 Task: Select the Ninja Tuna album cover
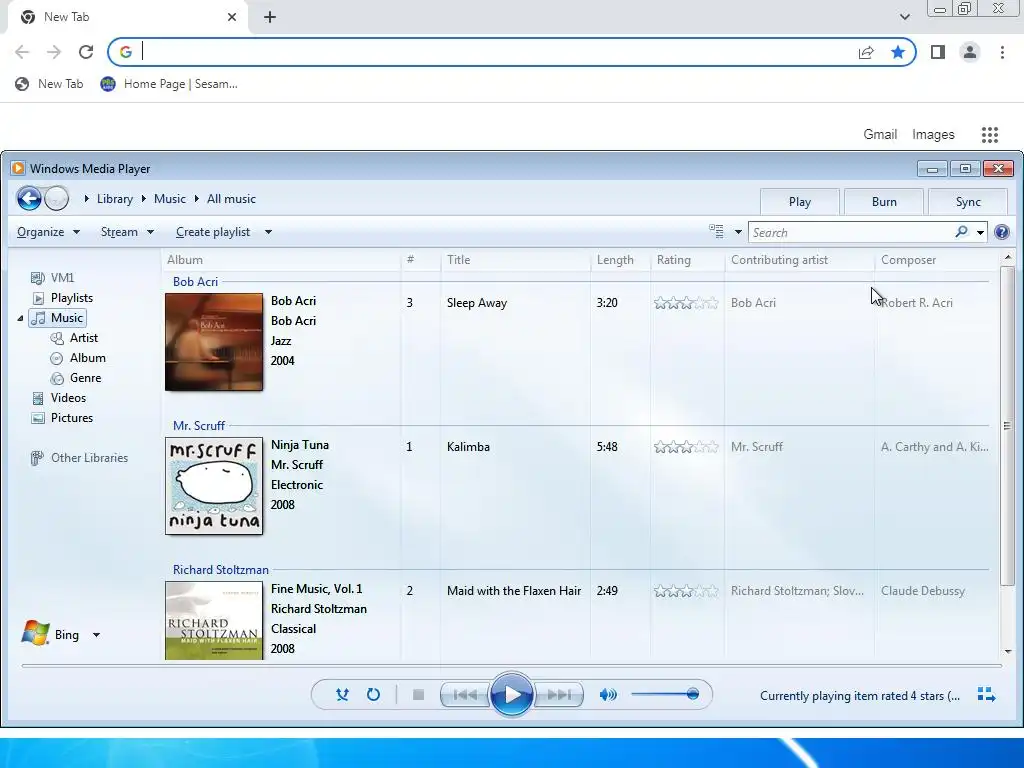point(214,486)
